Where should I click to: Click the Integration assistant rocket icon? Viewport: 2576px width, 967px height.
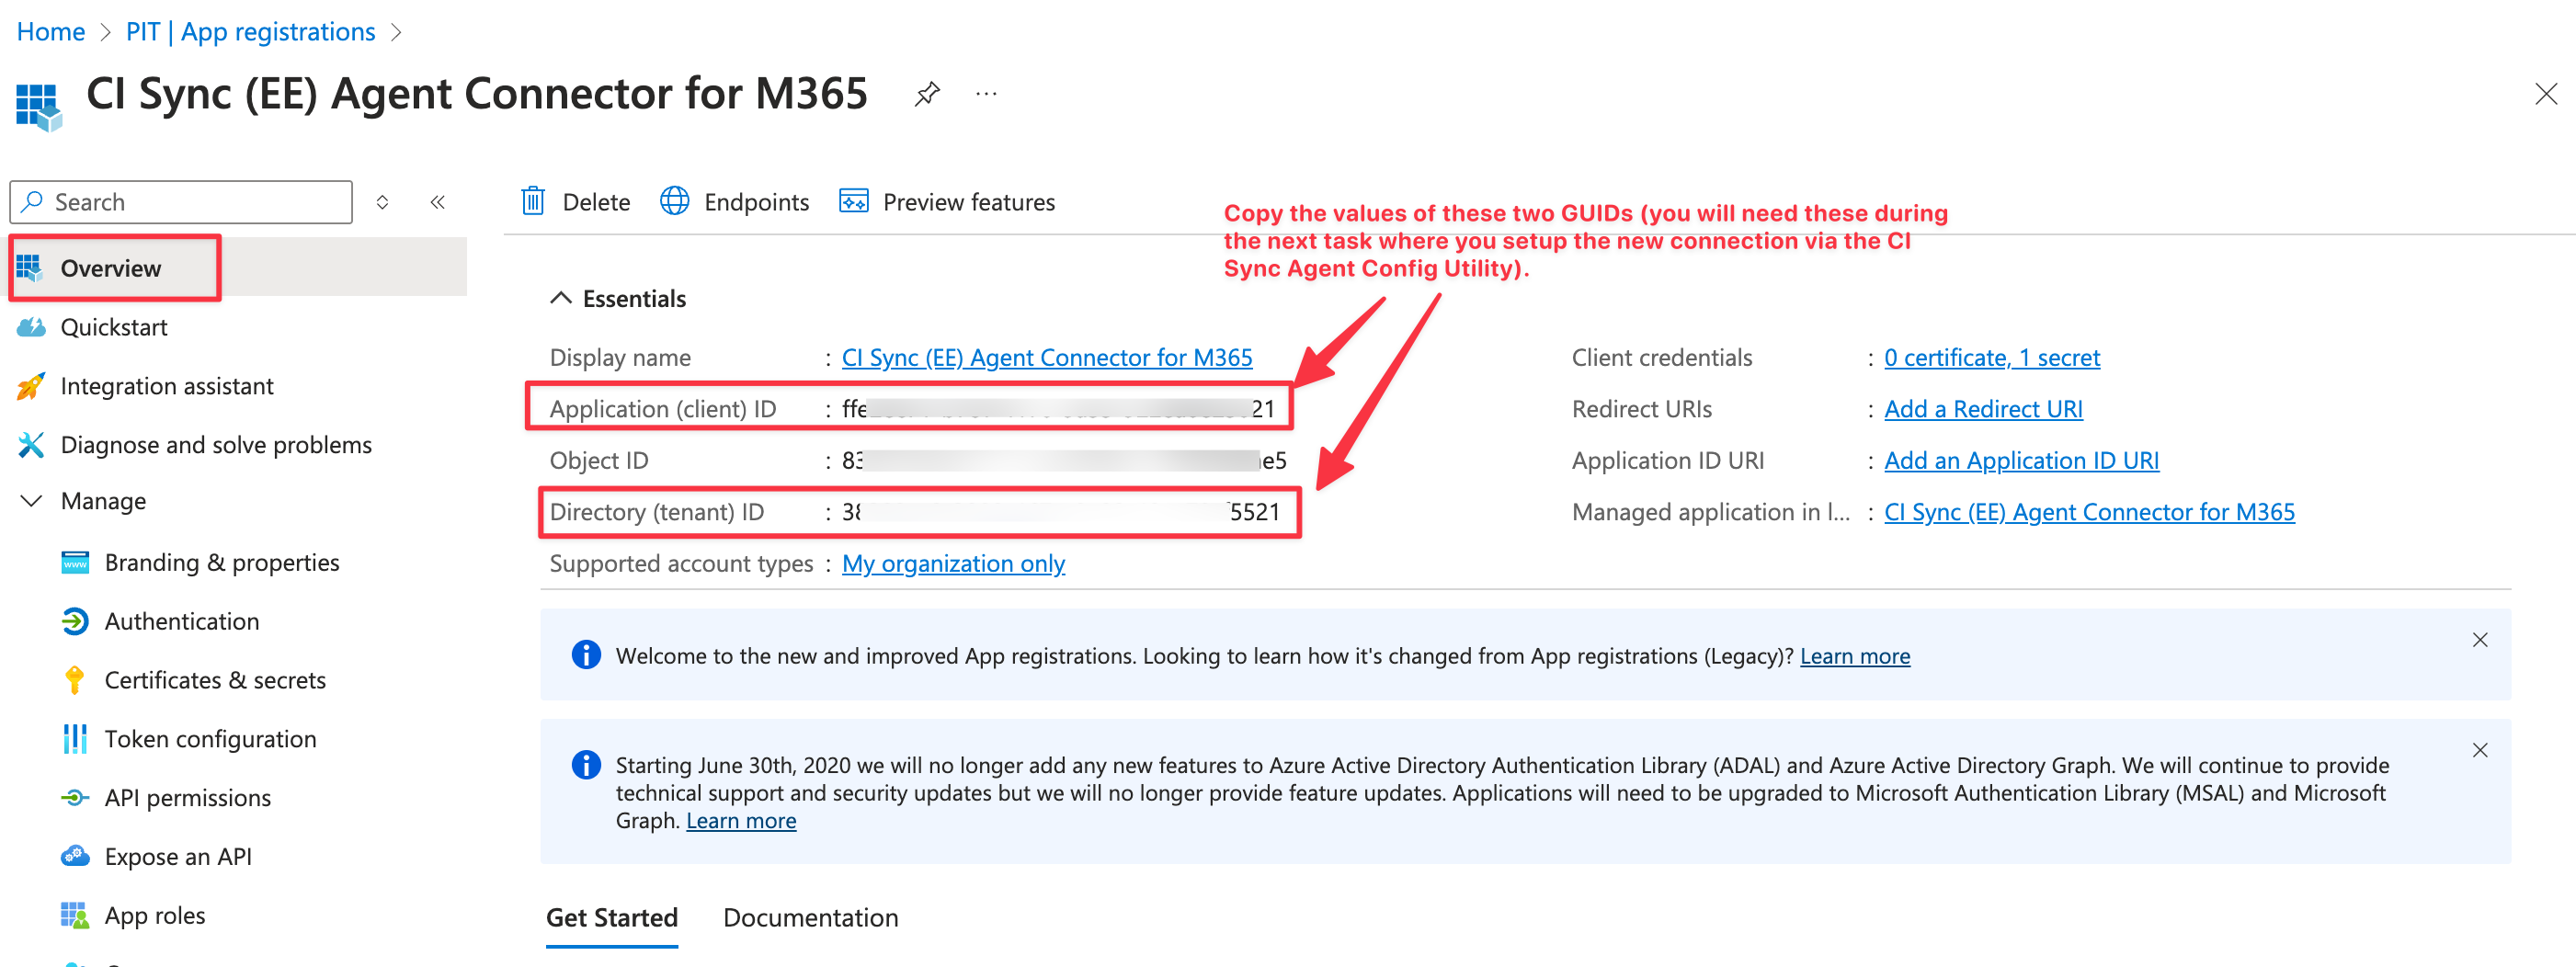pos(31,386)
